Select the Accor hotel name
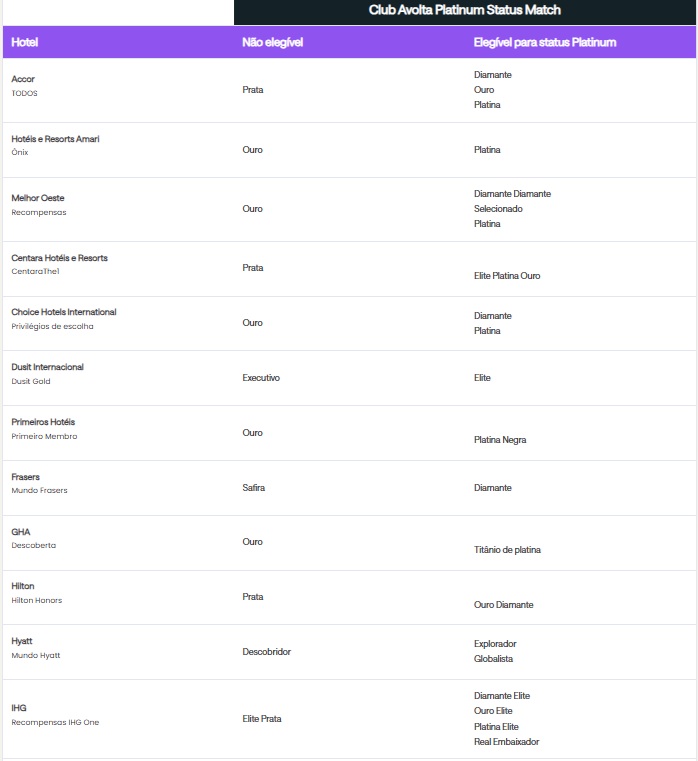The height and width of the screenshot is (761, 698). [23, 79]
